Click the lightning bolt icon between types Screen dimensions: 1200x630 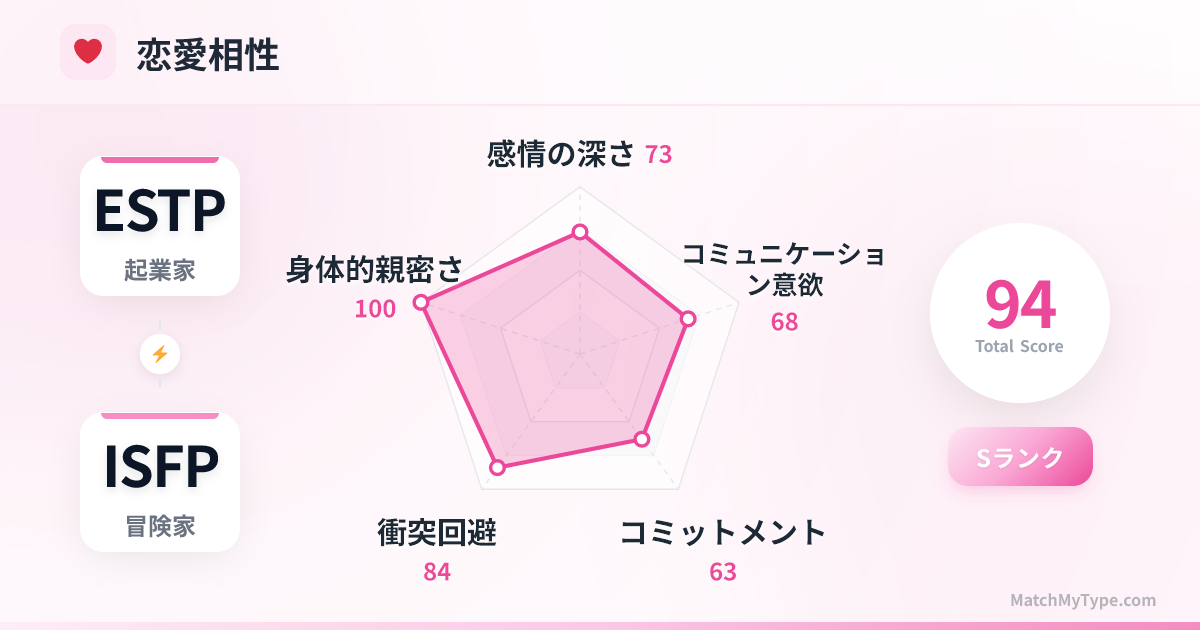coord(160,354)
